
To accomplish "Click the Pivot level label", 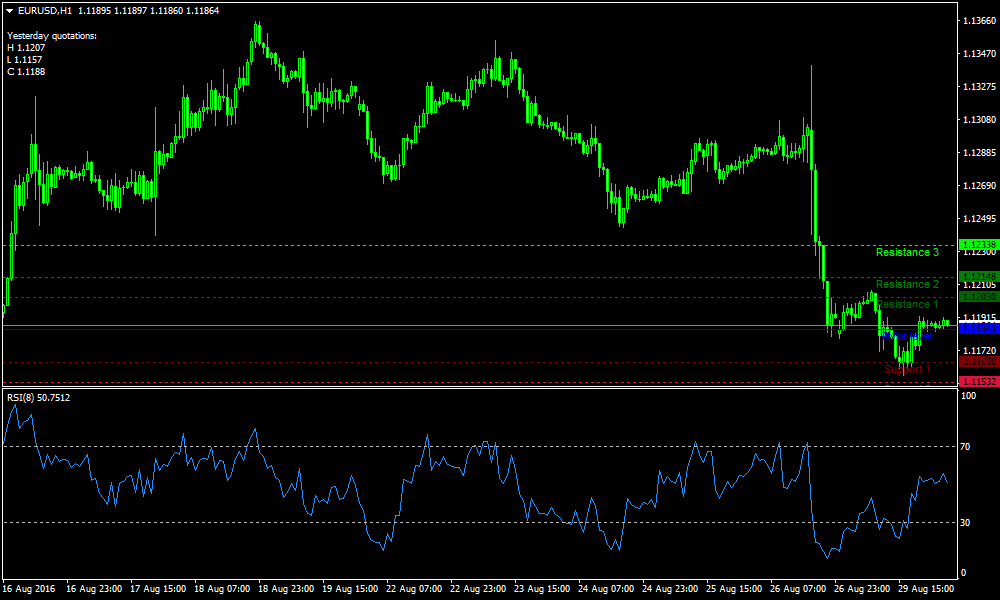I will pos(907,336).
